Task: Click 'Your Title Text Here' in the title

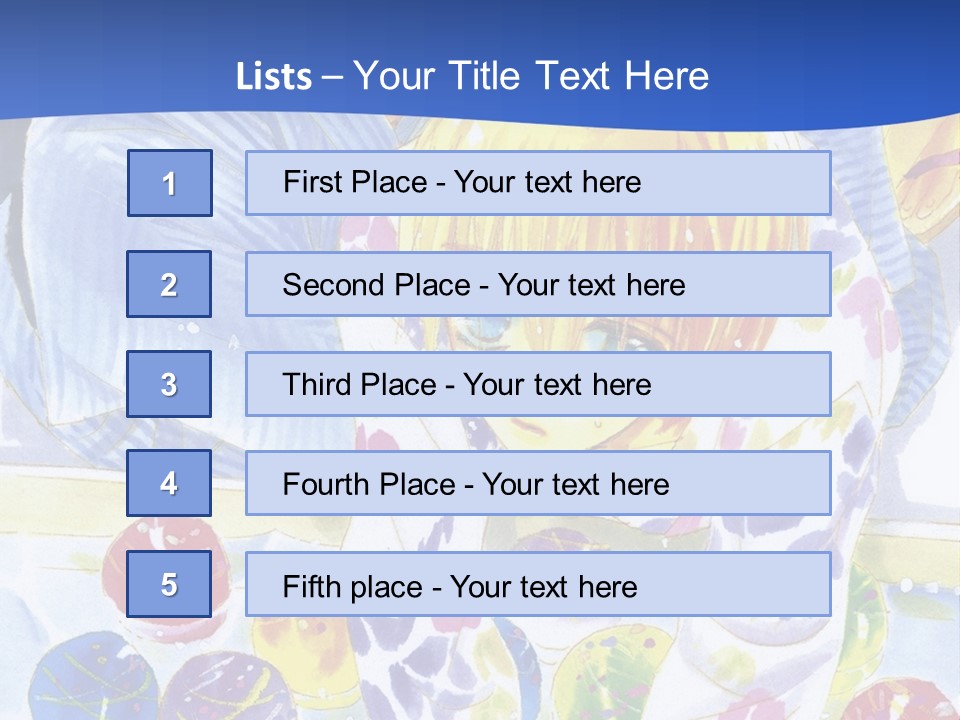Action: [x=531, y=77]
